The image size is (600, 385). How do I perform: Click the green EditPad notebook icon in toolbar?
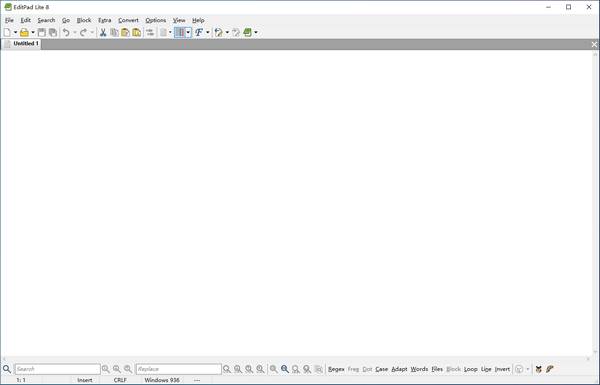coord(247,33)
